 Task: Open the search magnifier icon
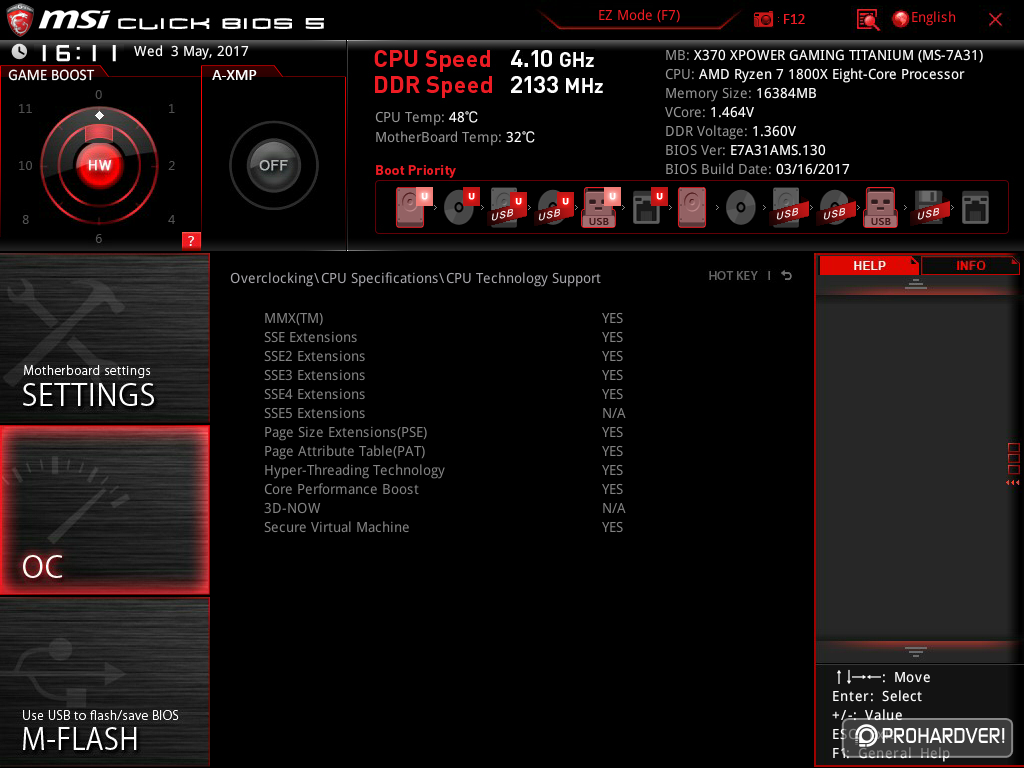pyautogui.click(x=867, y=20)
